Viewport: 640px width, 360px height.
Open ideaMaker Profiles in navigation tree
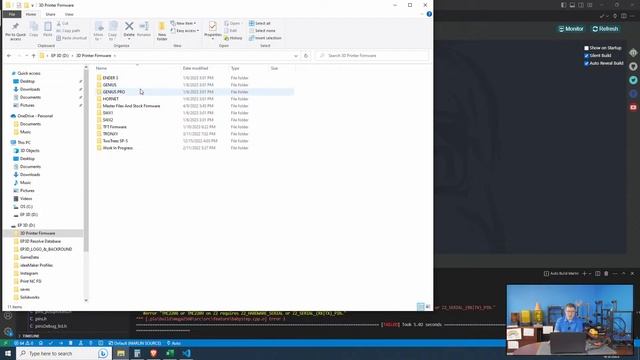(36, 265)
